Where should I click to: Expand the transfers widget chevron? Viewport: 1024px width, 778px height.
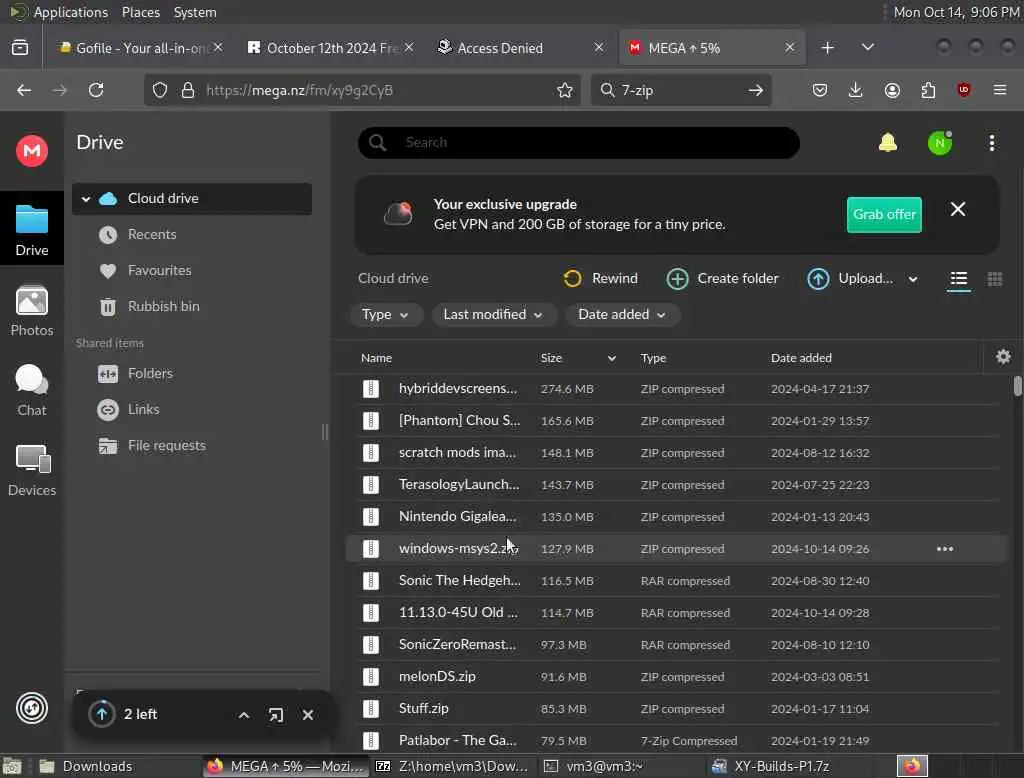tap(244, 715)
